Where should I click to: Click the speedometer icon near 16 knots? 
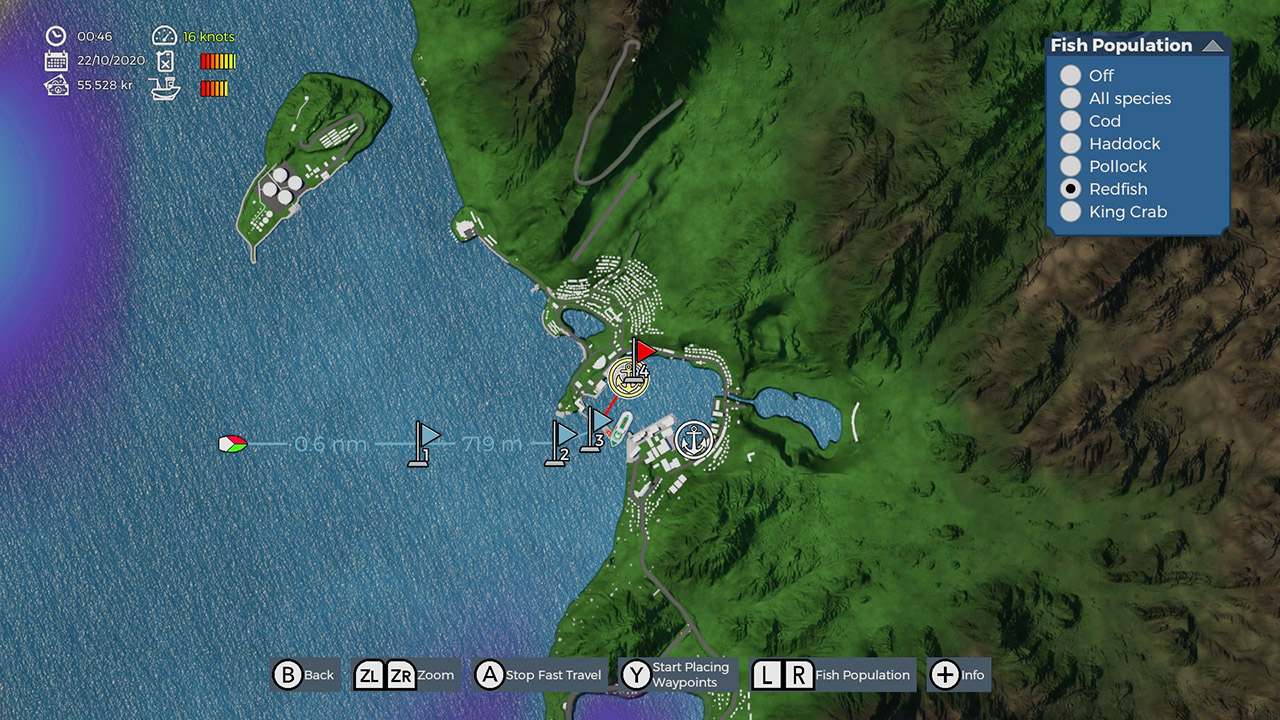point(163,36)
